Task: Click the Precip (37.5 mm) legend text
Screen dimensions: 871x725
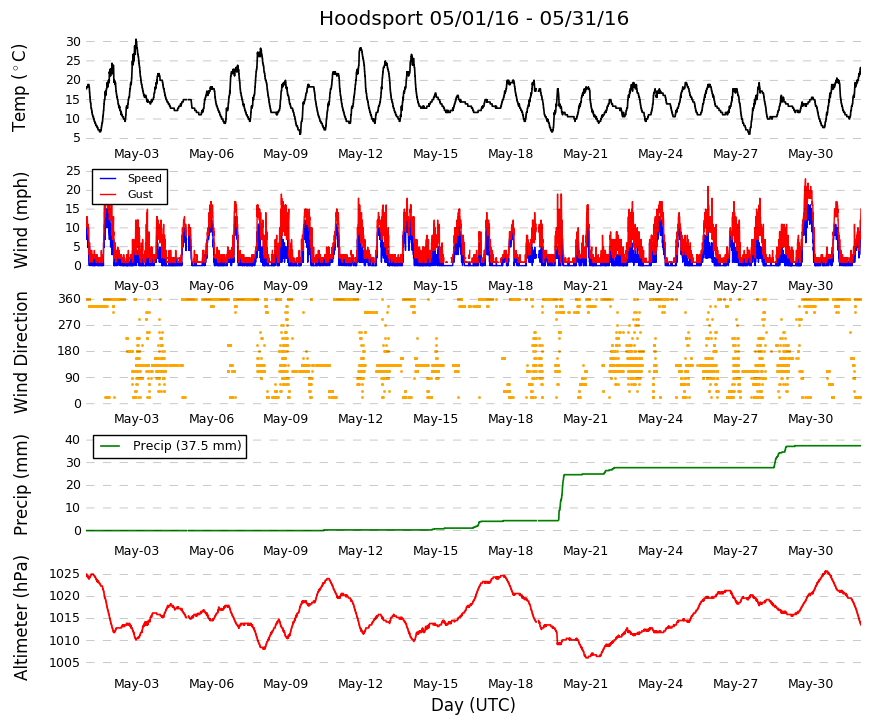Action: click(x=187, y=446)
